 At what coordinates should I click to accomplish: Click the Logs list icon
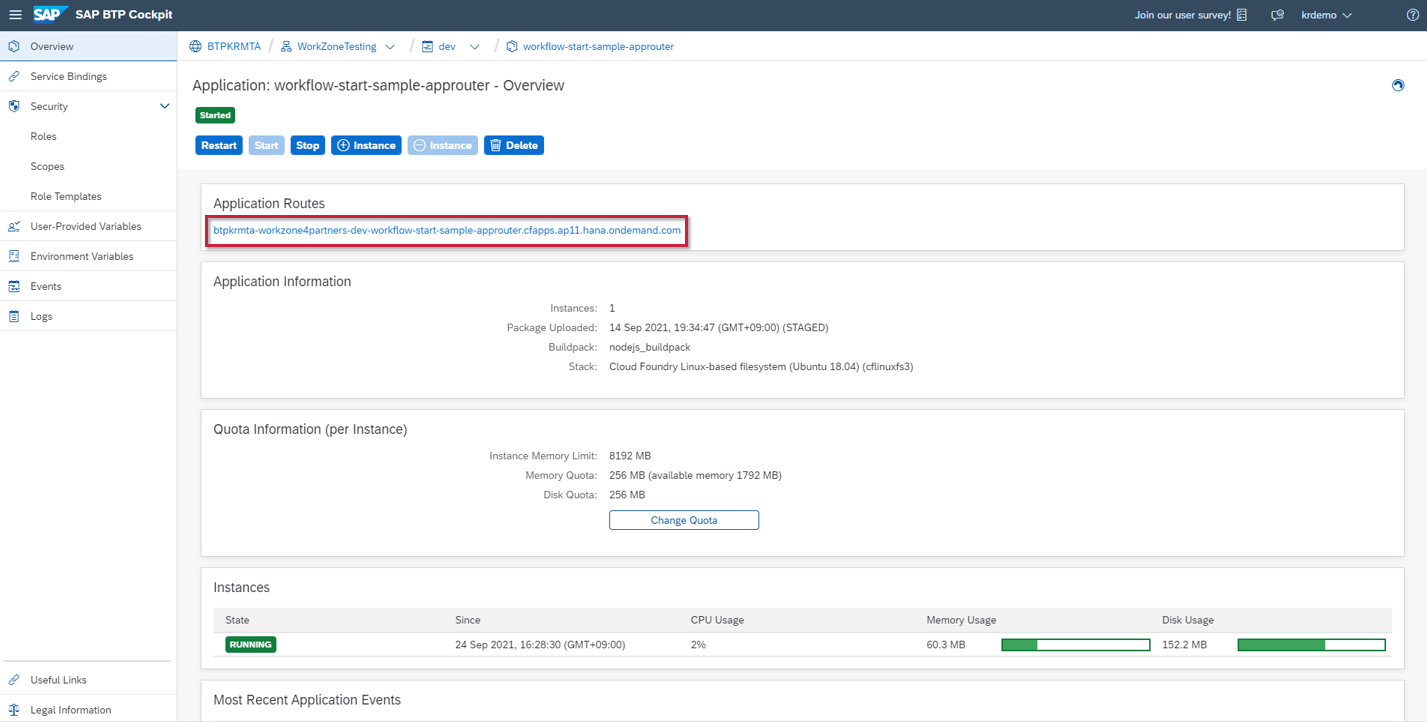[x=14, y=316]
